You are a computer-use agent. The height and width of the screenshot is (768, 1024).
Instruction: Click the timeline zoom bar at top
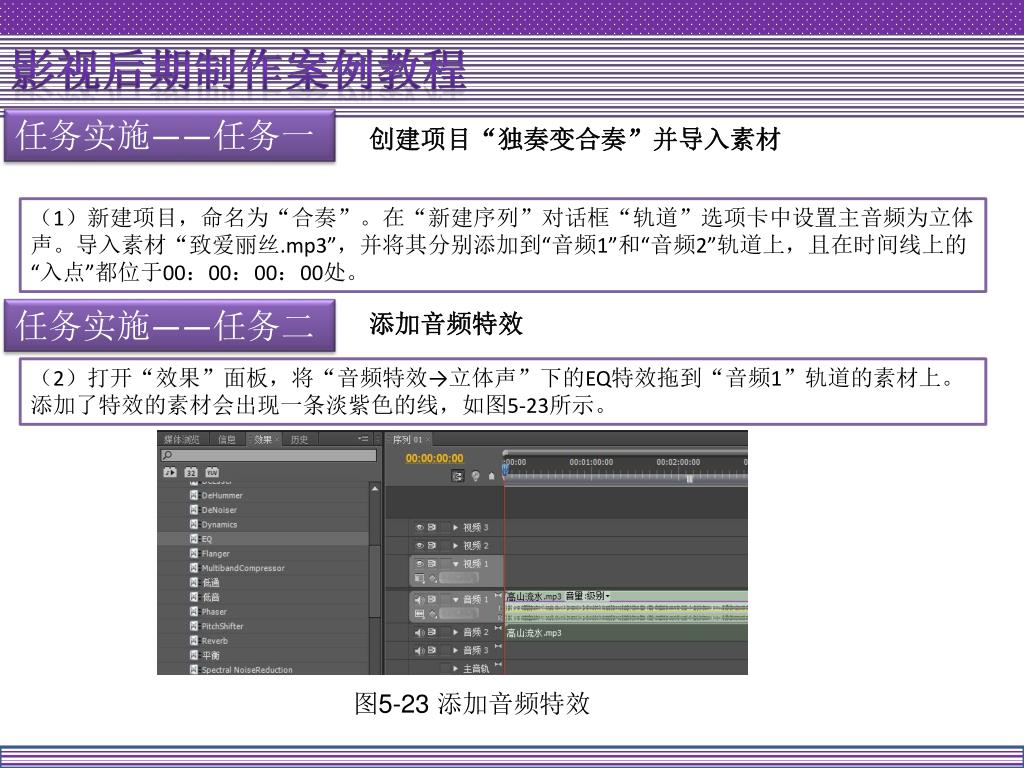point(625,451)
